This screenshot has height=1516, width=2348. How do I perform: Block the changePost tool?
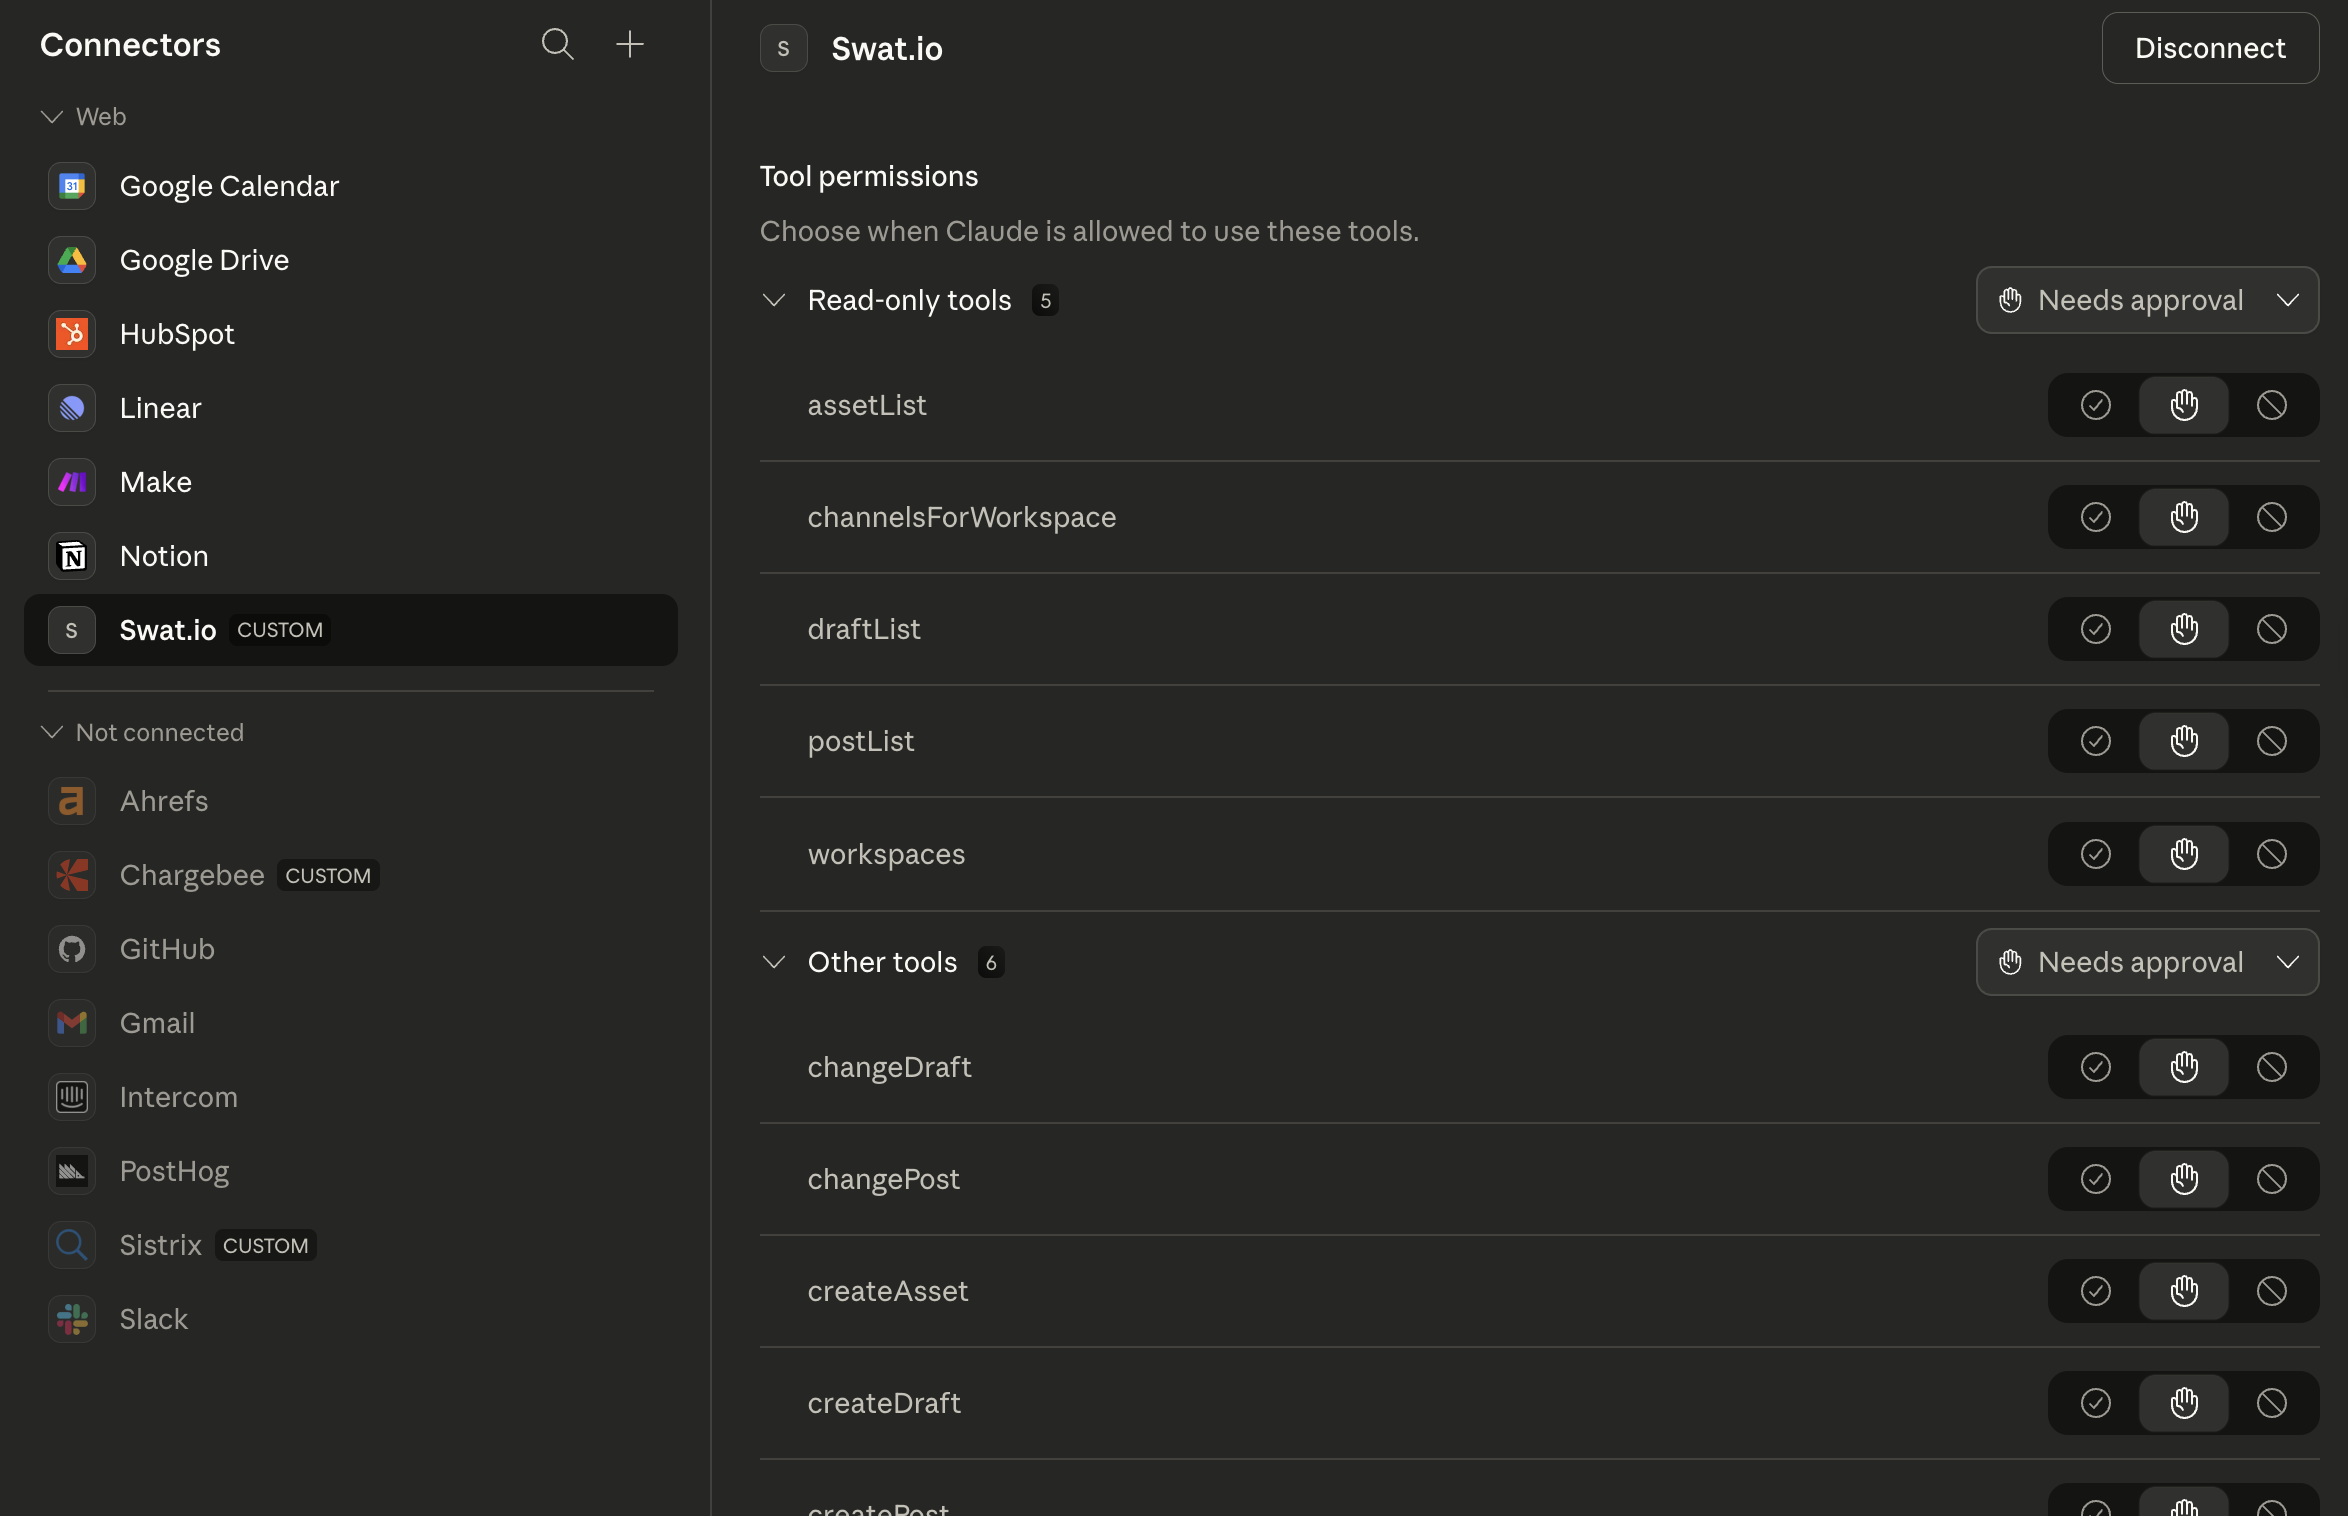(x=2272, y=1179)
